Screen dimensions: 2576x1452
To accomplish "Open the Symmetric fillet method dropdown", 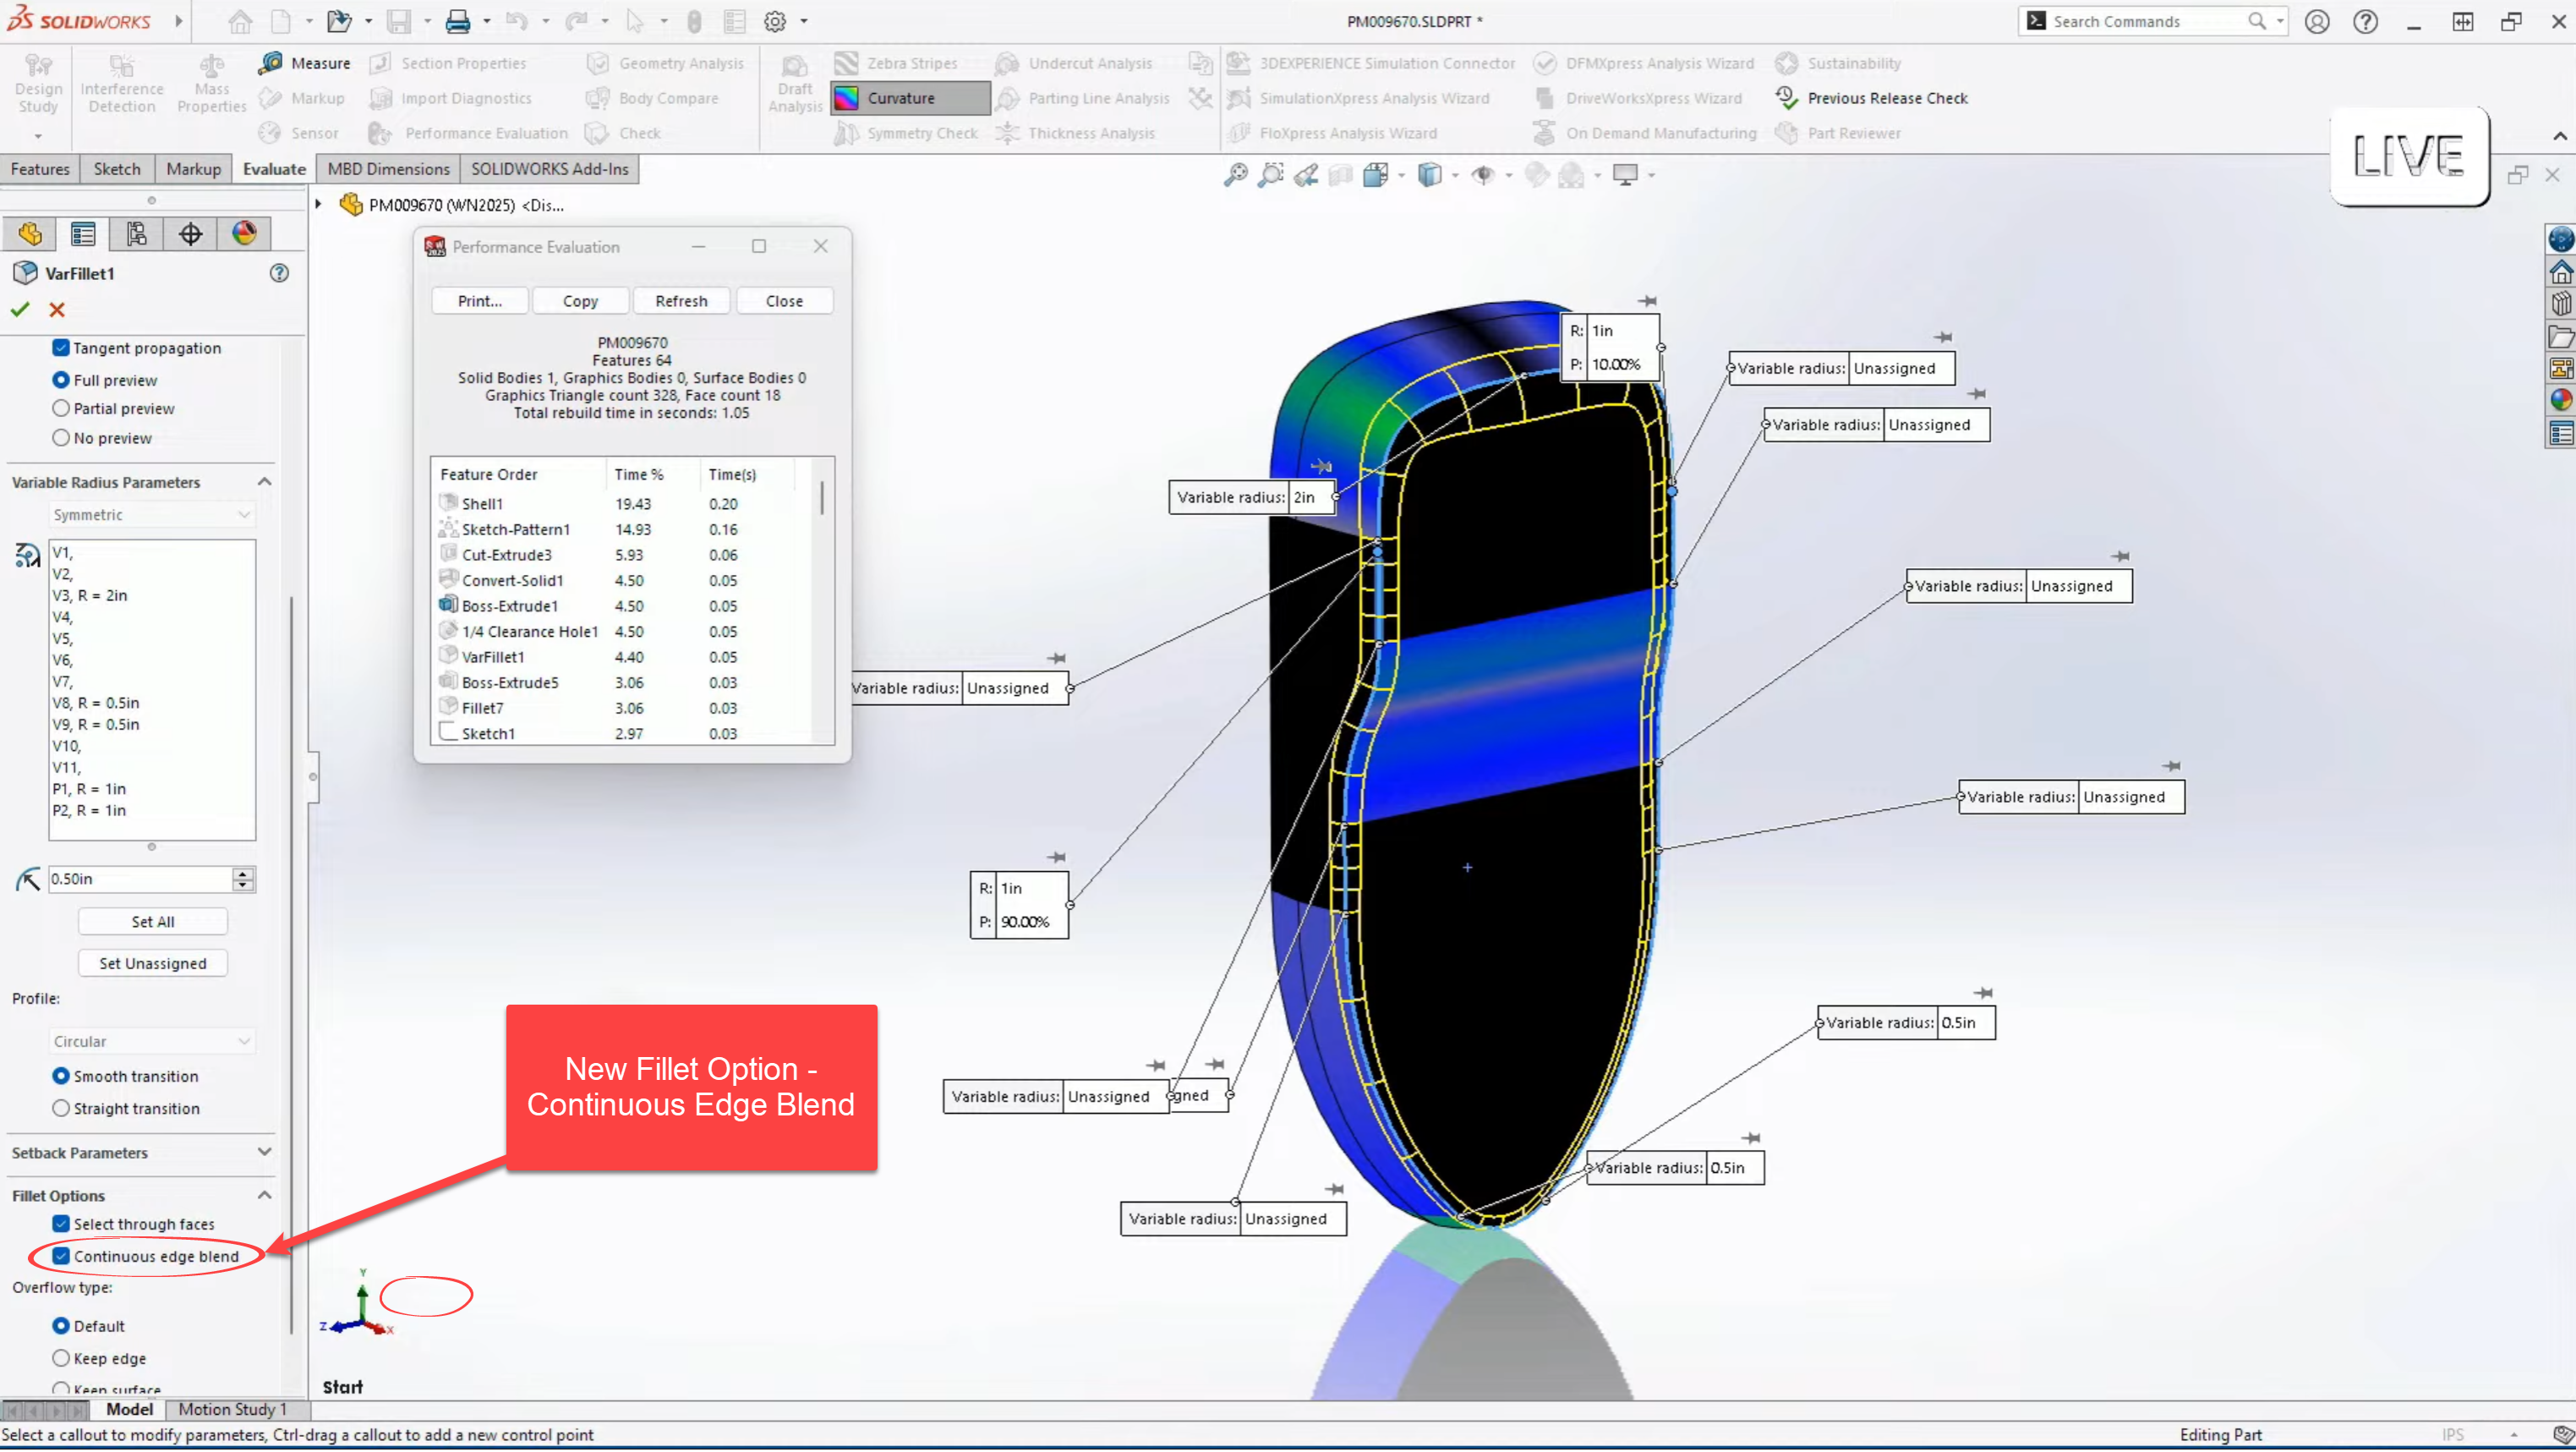I will pos(152,515).
